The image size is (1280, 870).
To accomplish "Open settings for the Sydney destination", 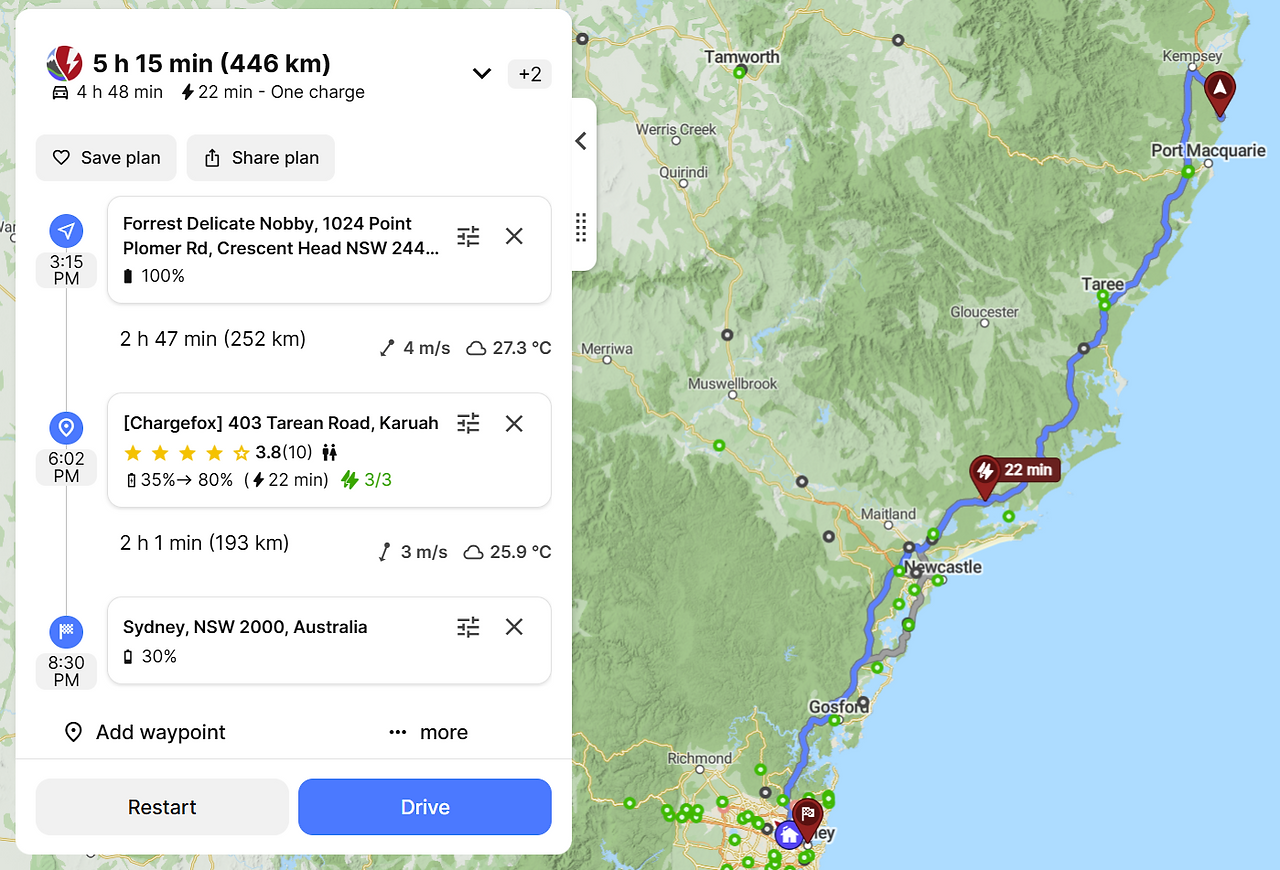I will [x=468, y=627].
